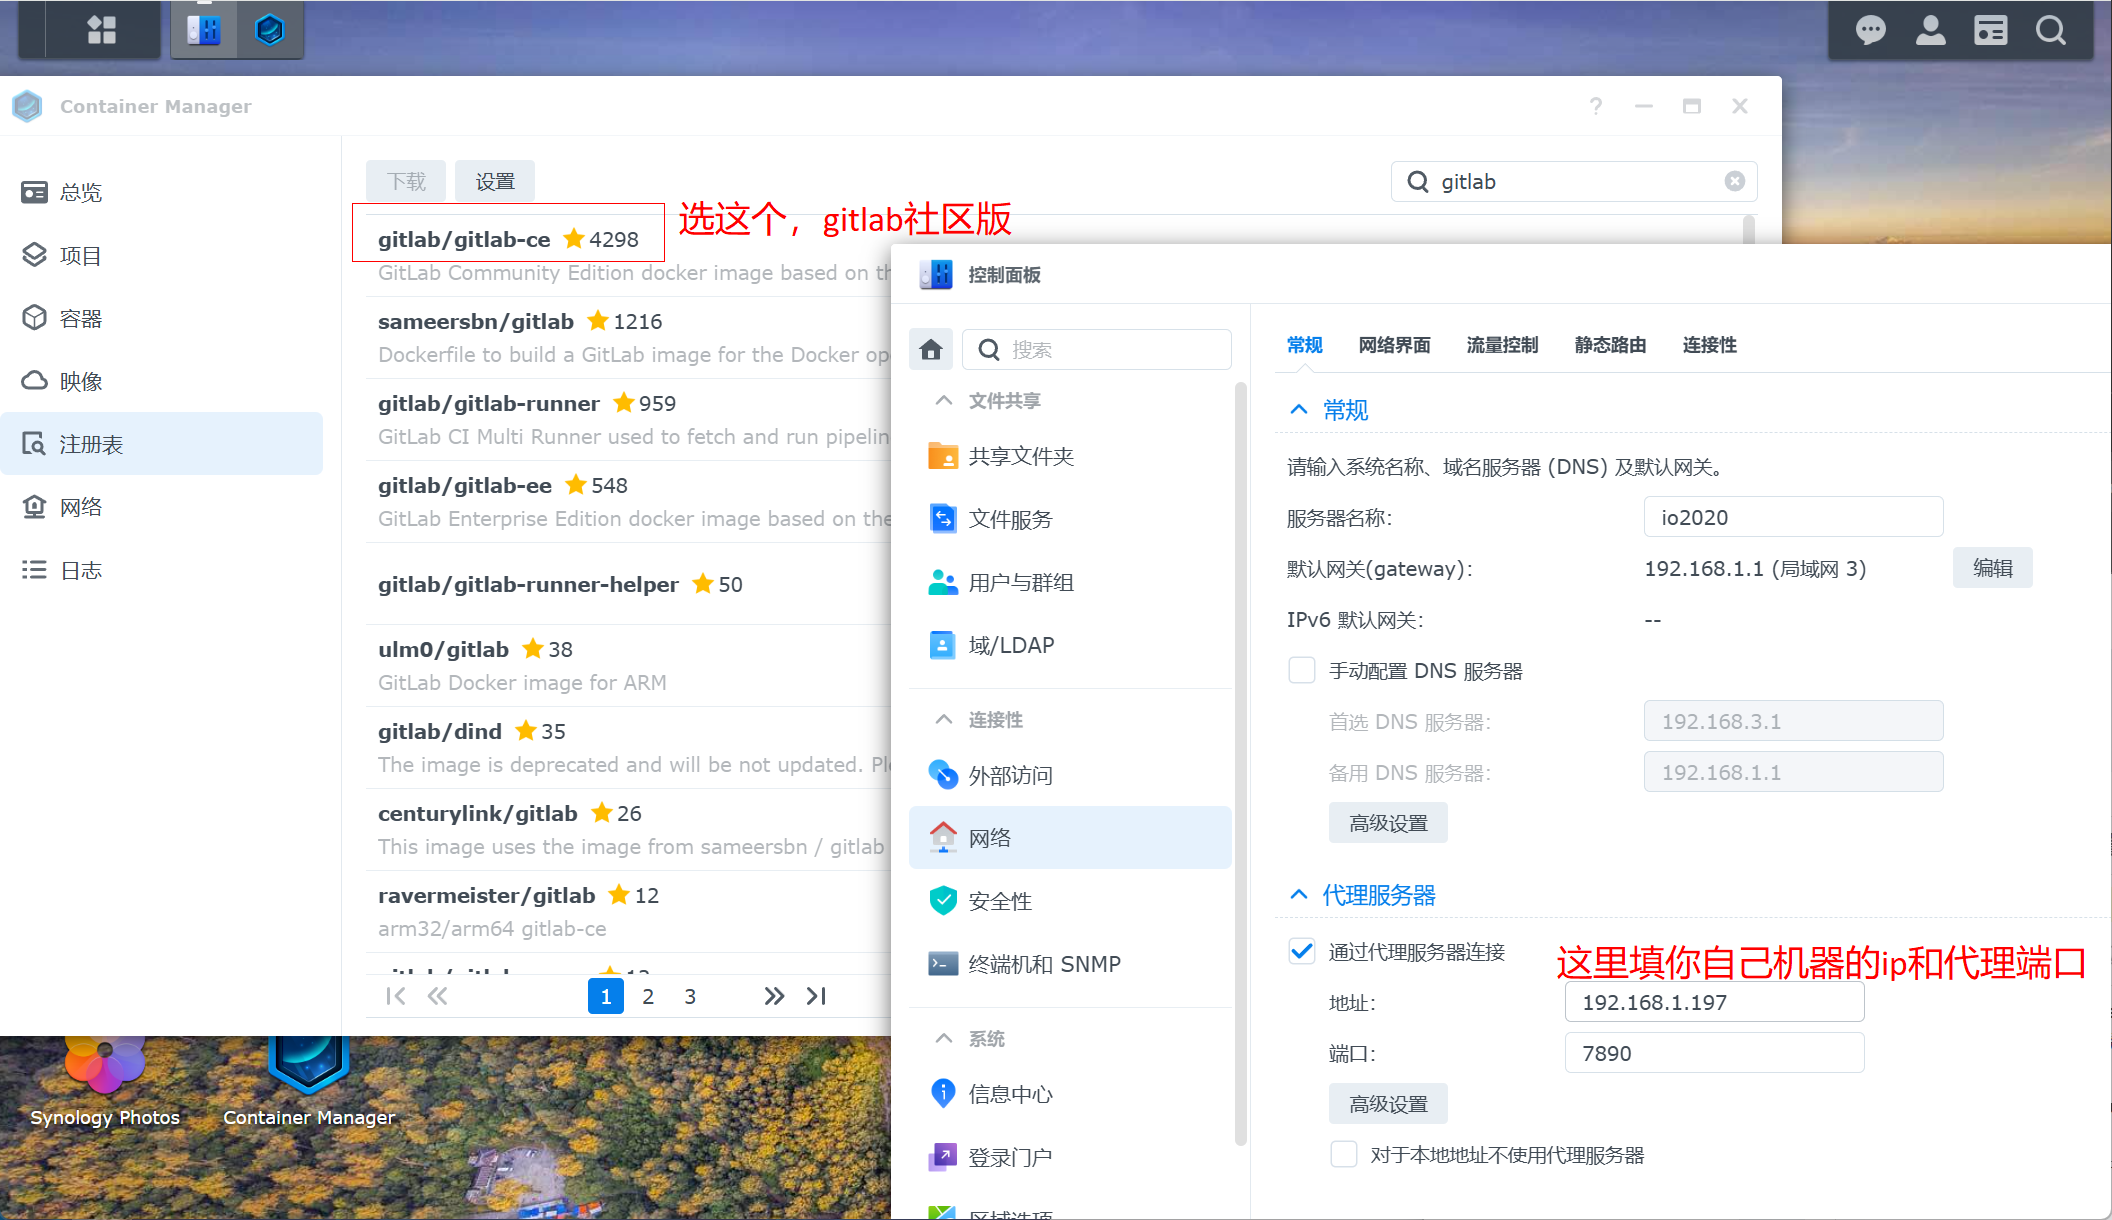The width and height of the screenshot is (2112, 1220).
Task: Click 编辑 next to default gateway
Action: [x=1991, y=567]
